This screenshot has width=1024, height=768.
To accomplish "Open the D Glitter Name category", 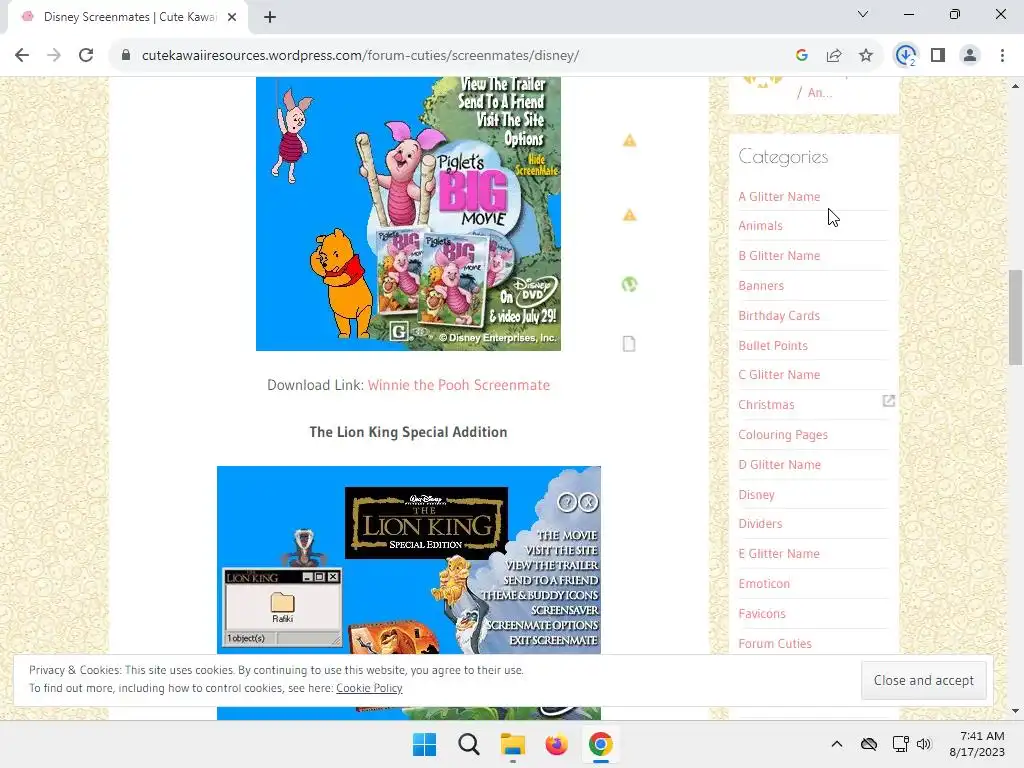I will [x=780, y=464].
